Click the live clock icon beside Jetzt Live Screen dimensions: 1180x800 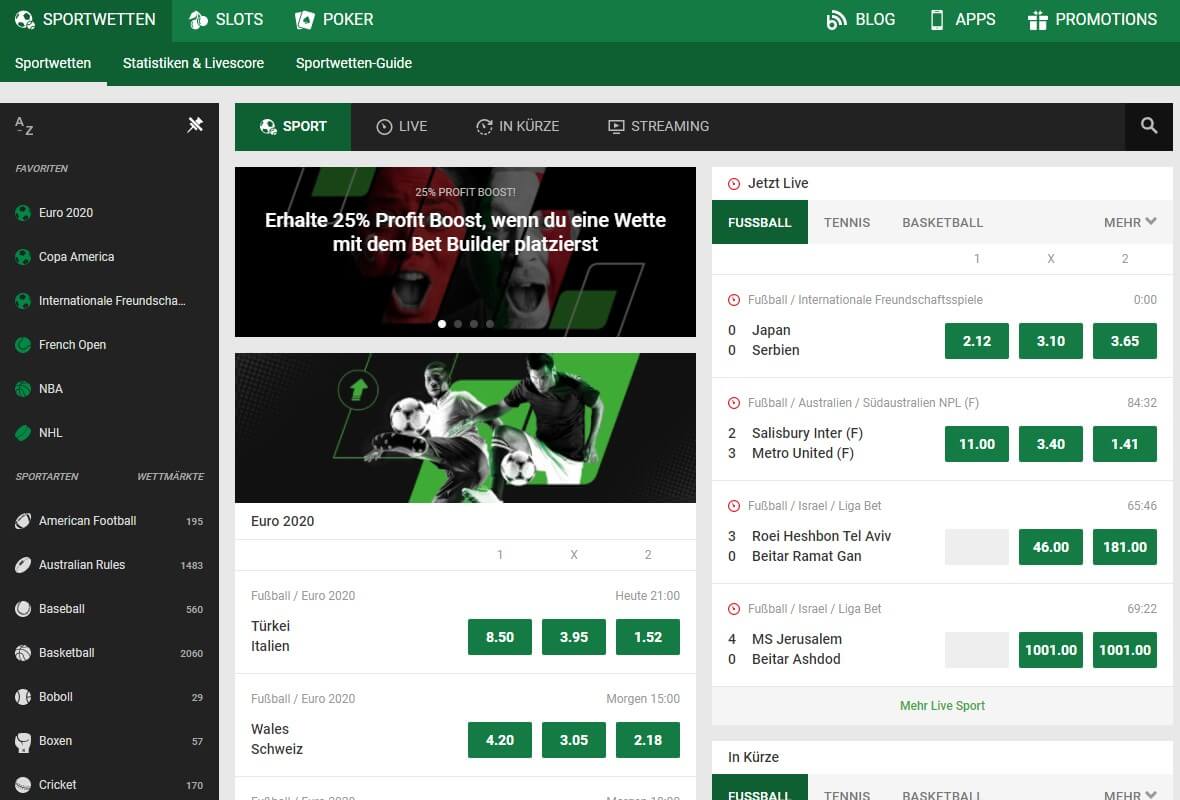point(734,184)
